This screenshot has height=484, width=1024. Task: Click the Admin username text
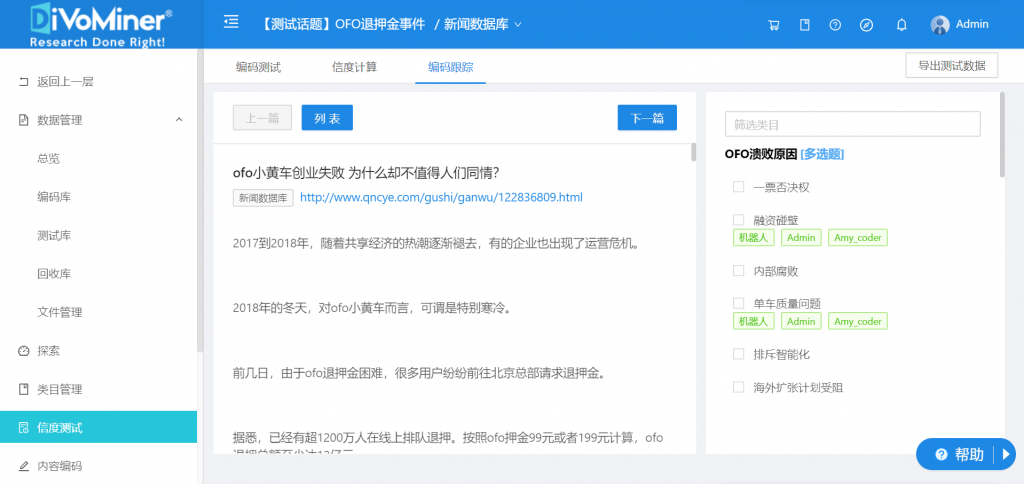pyautogui.click(x=972, y=24)
